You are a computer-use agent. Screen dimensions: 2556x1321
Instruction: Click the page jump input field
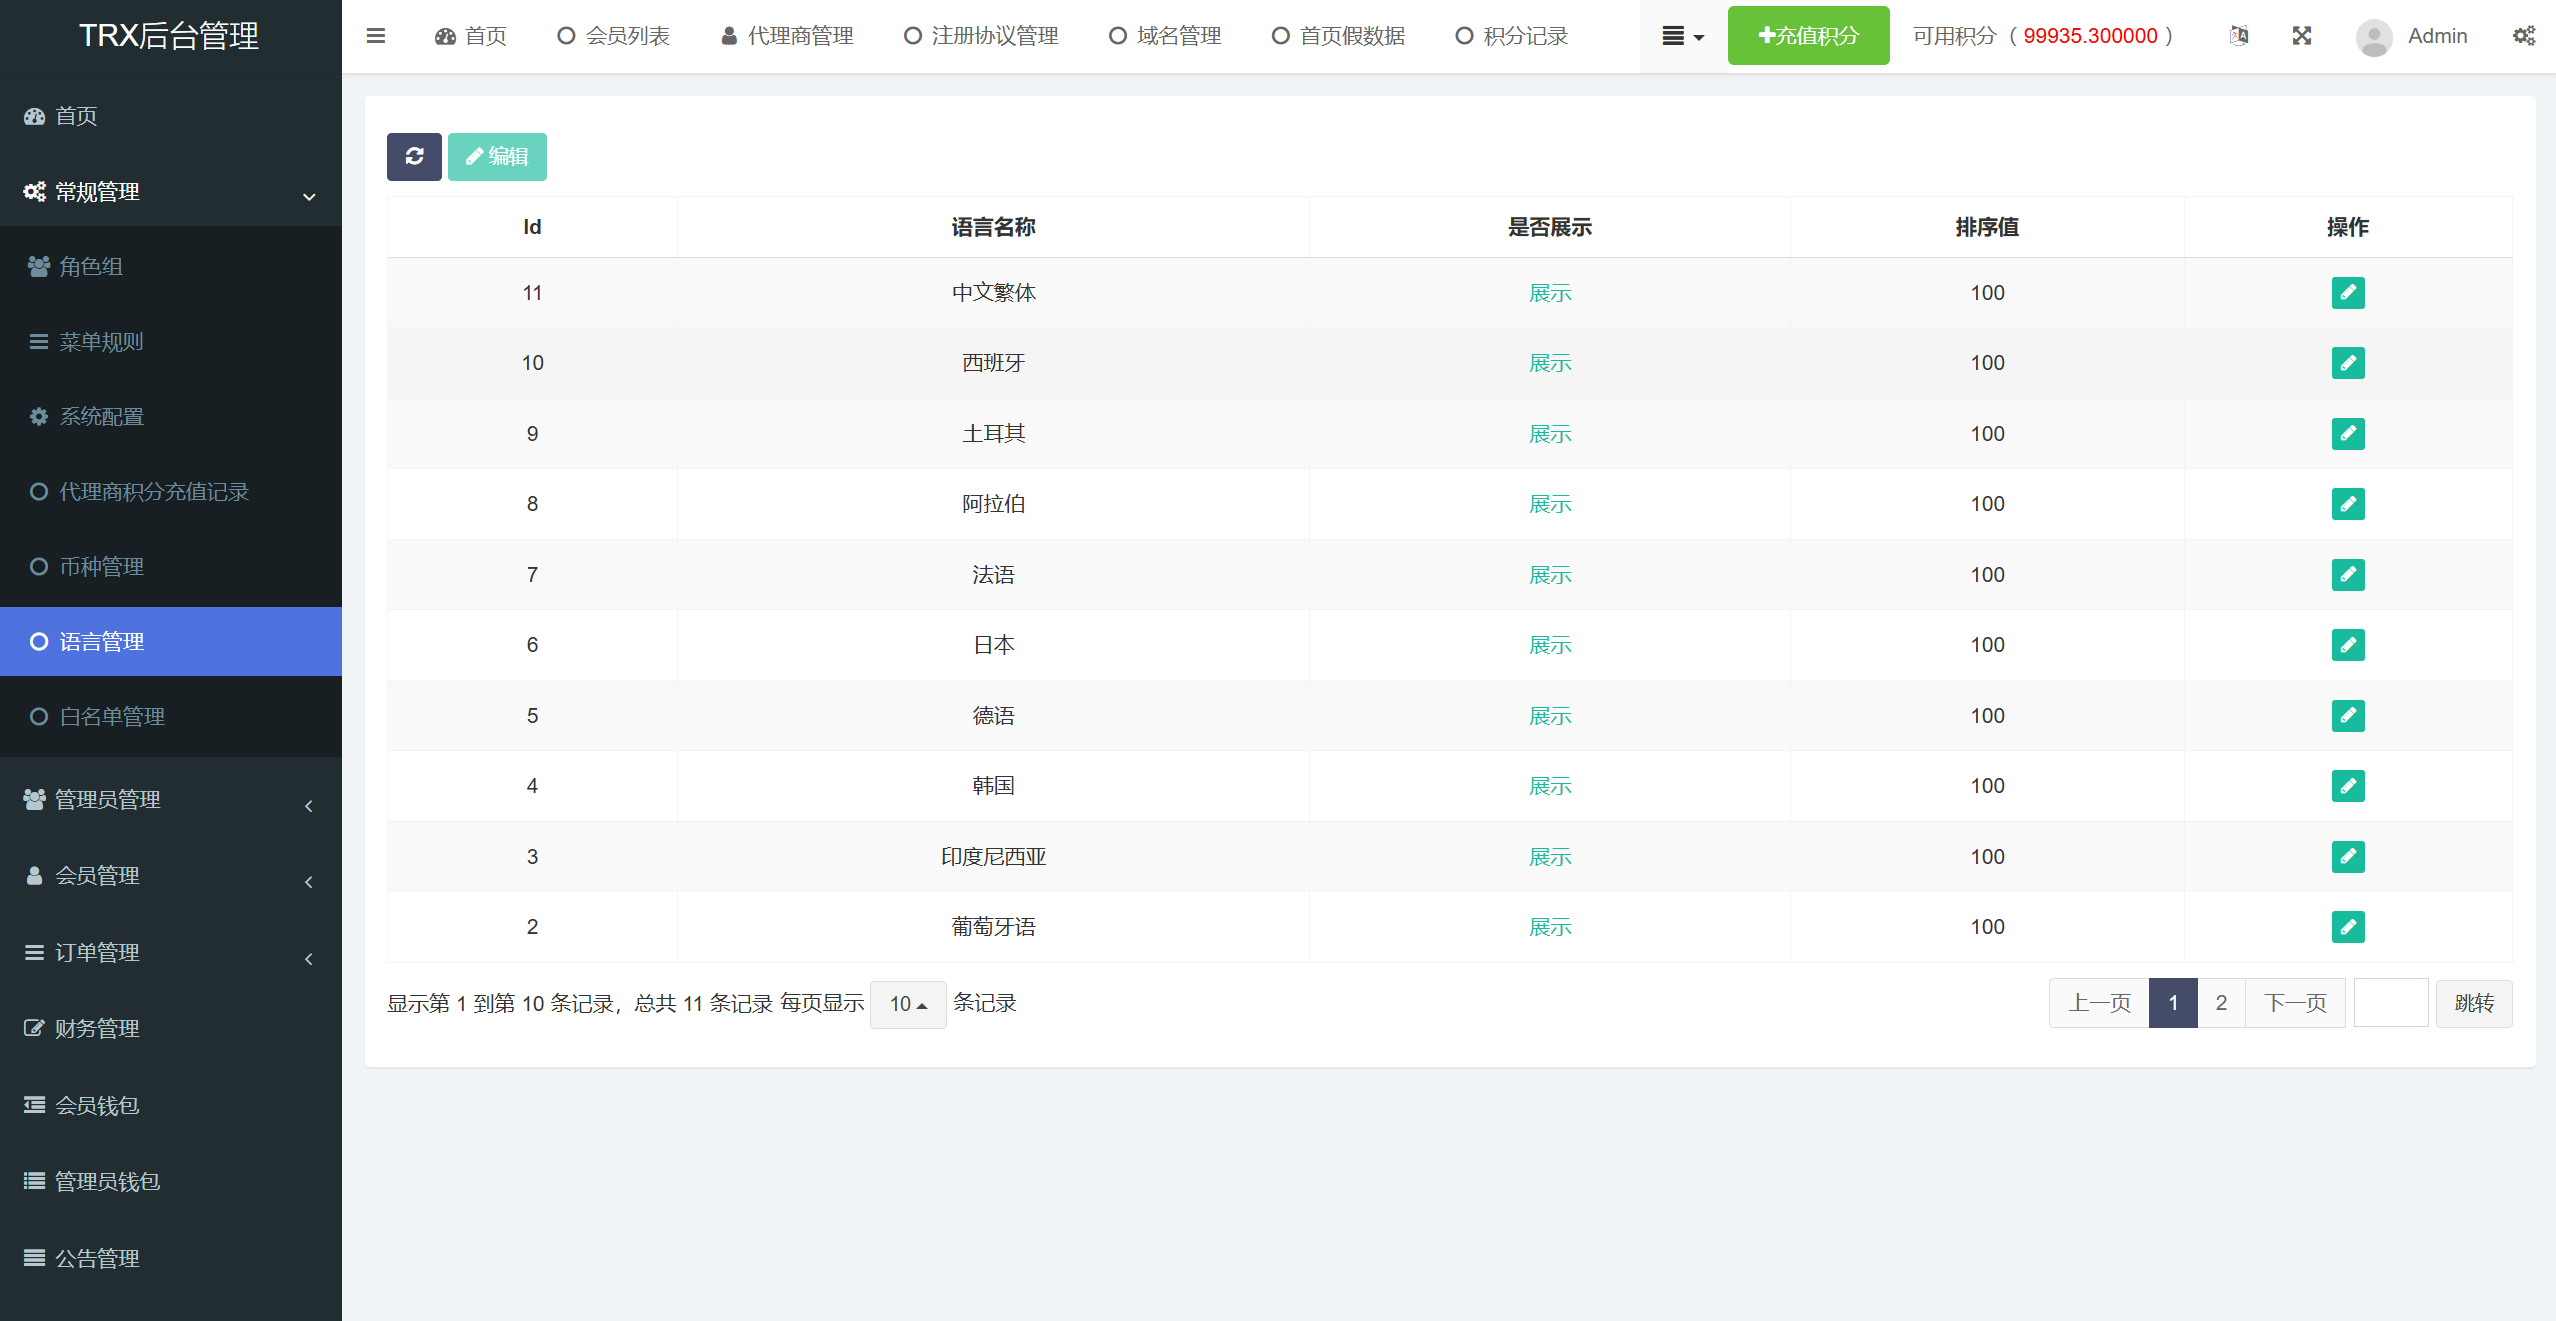(2390, 1003)
